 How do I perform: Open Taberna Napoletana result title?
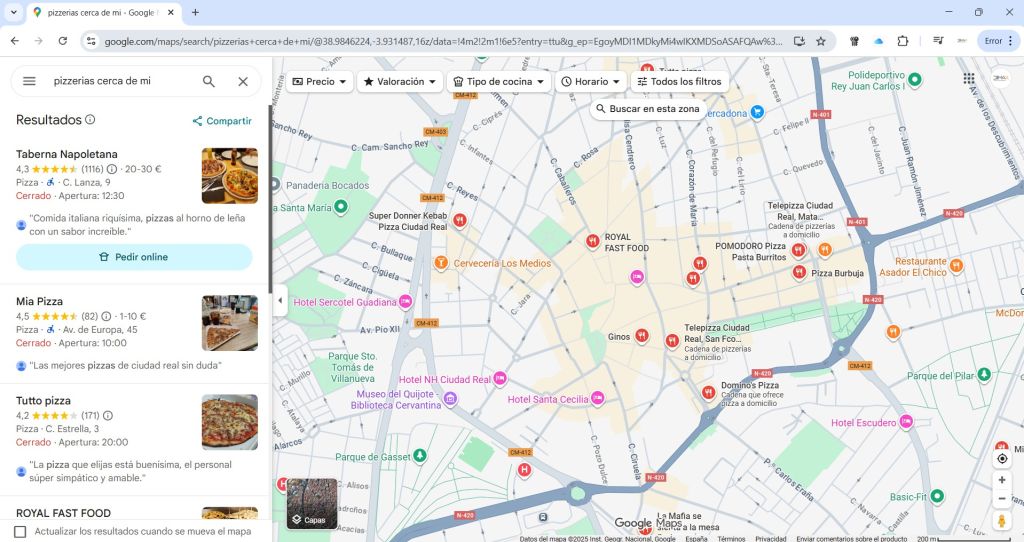(x=67, y=154)
